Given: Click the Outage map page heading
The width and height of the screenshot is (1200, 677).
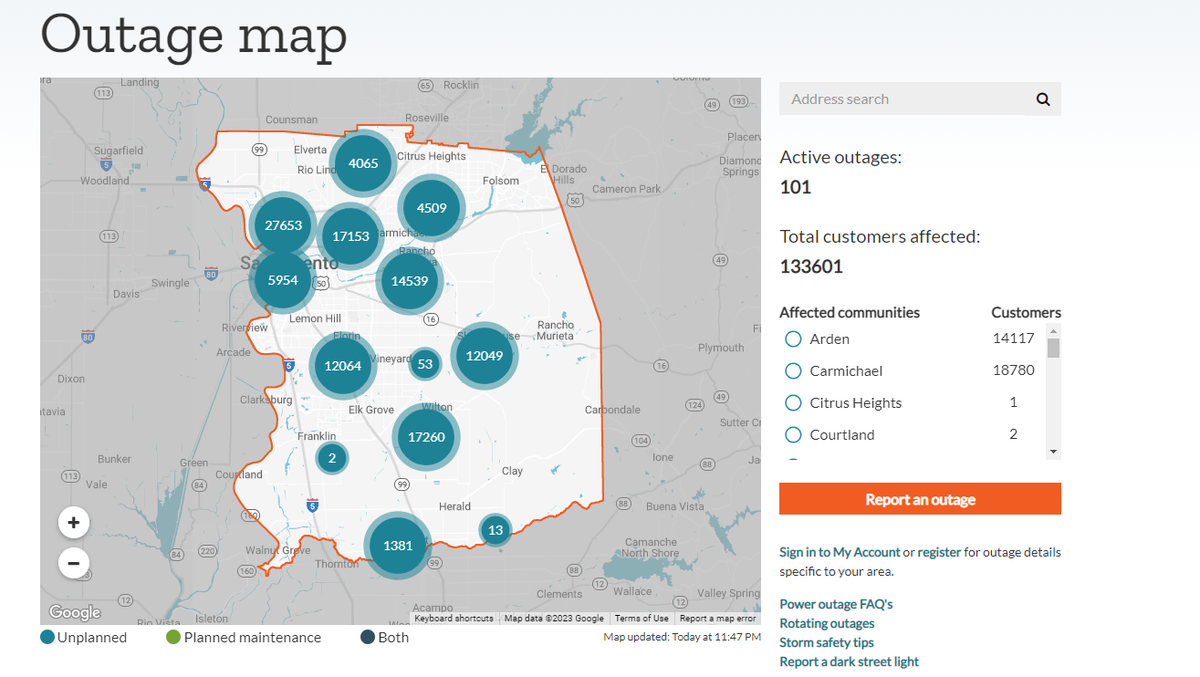Looking at the screenshot, I should tap(194, 34).
